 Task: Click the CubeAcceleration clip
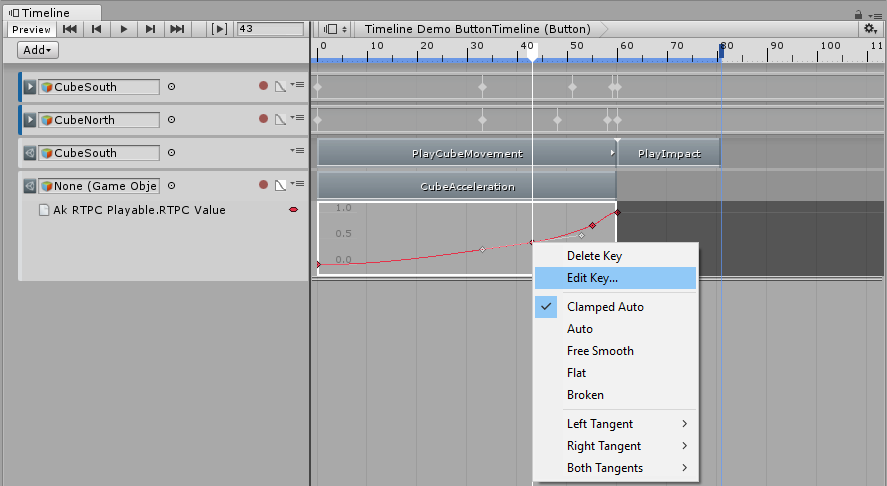click(x=467, y=186)
